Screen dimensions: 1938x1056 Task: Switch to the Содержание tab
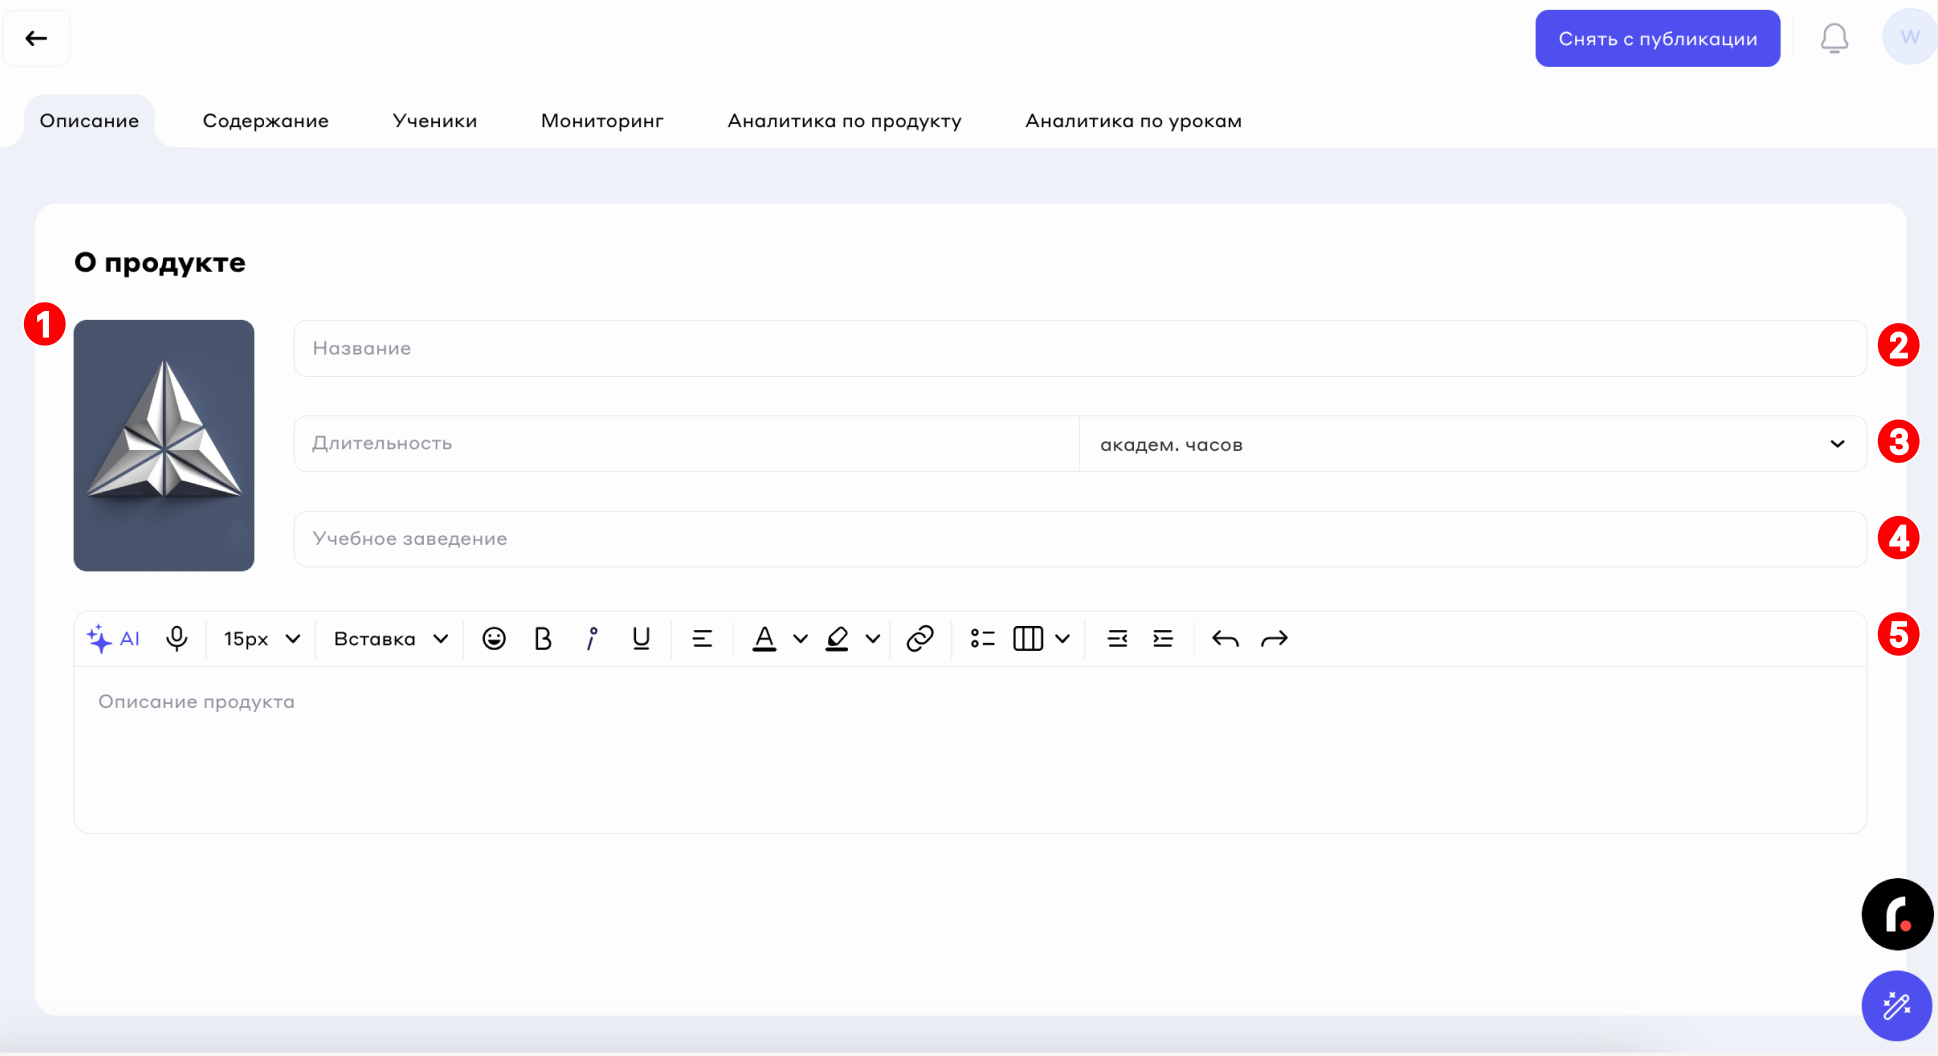tap(265, 121)
